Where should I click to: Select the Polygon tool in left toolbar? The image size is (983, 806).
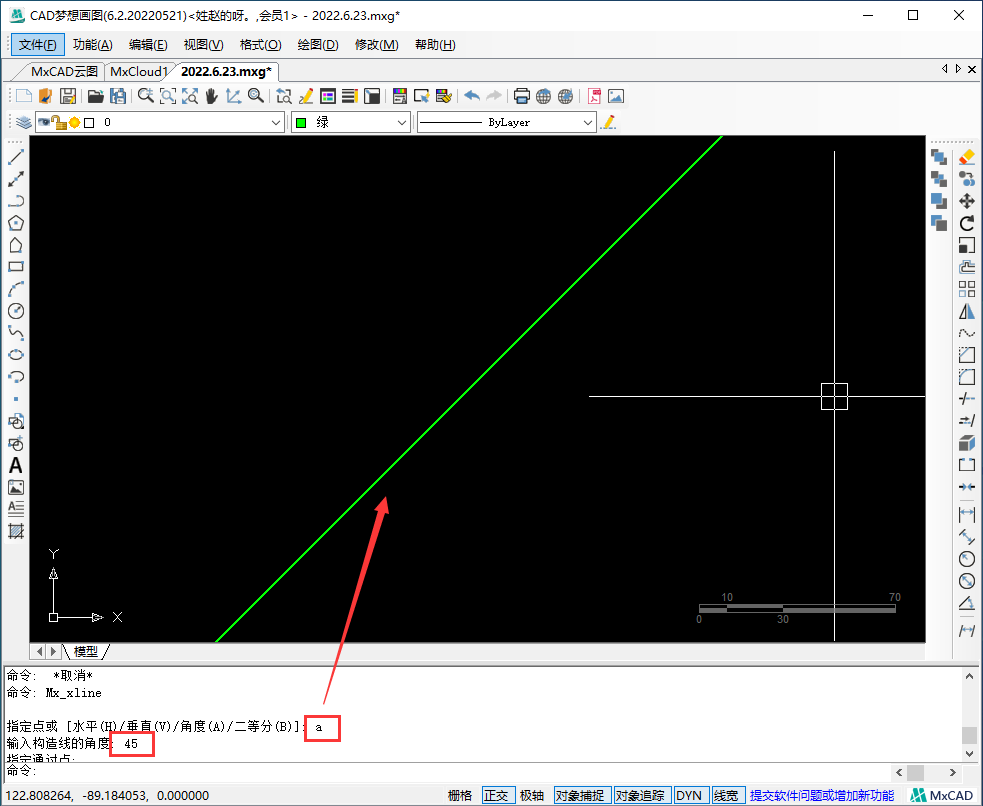click(x=16, y=223)
